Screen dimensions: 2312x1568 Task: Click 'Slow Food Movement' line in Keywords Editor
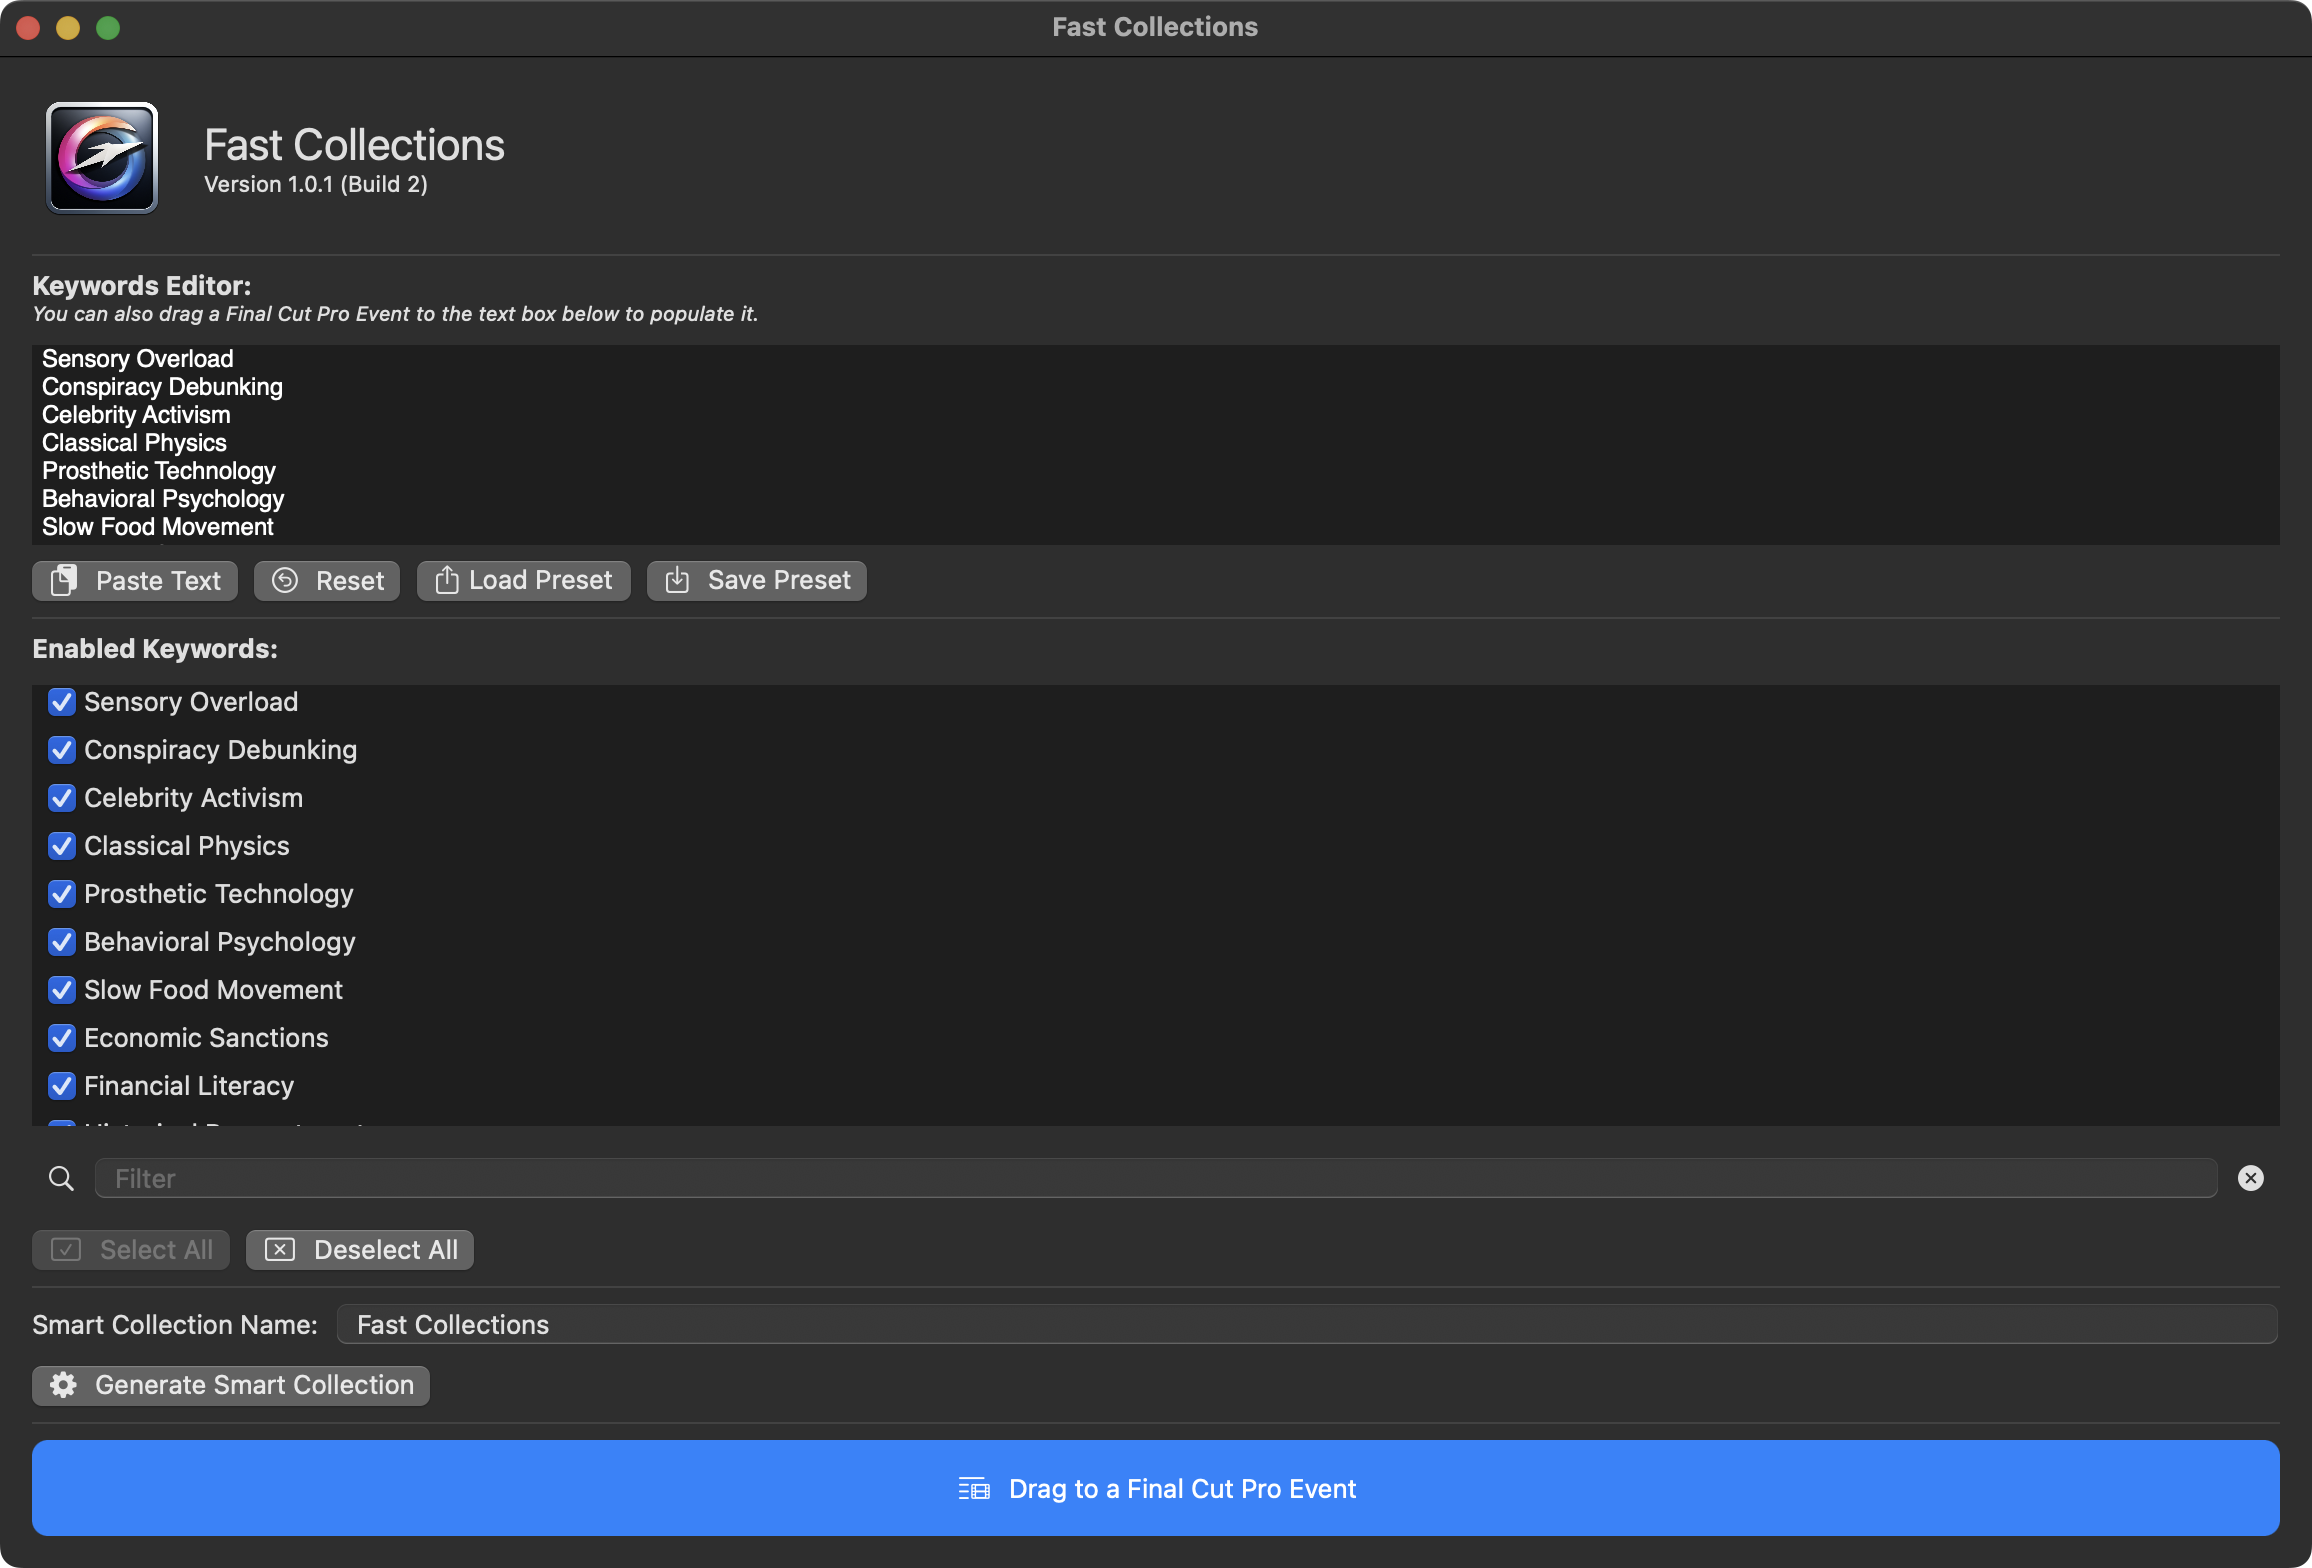pos(158,527)
